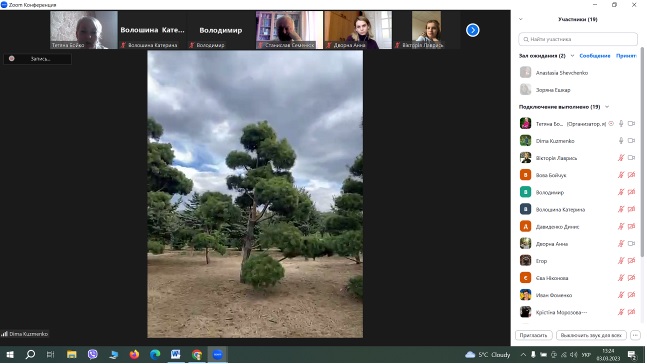Click Дворна Анна camera icon
The width and height of the screenshot is (647, 364).
[x=631, y=243]
